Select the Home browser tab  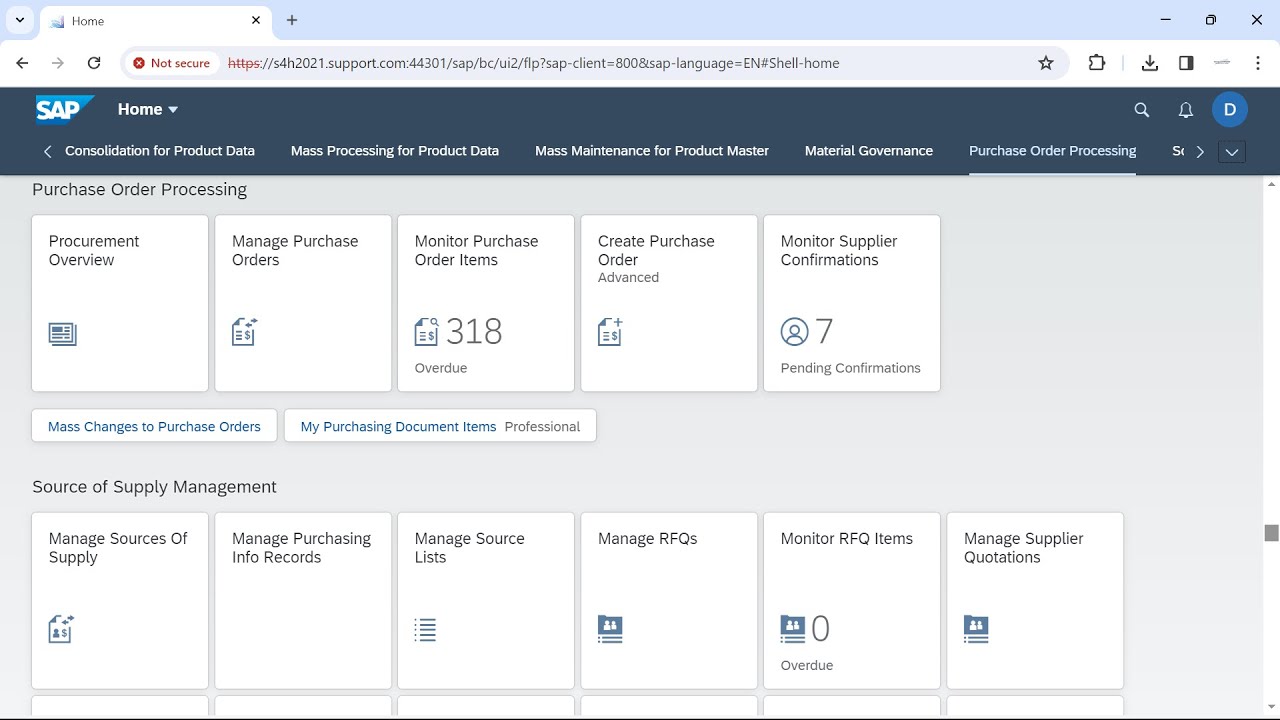tap(155, 21)
